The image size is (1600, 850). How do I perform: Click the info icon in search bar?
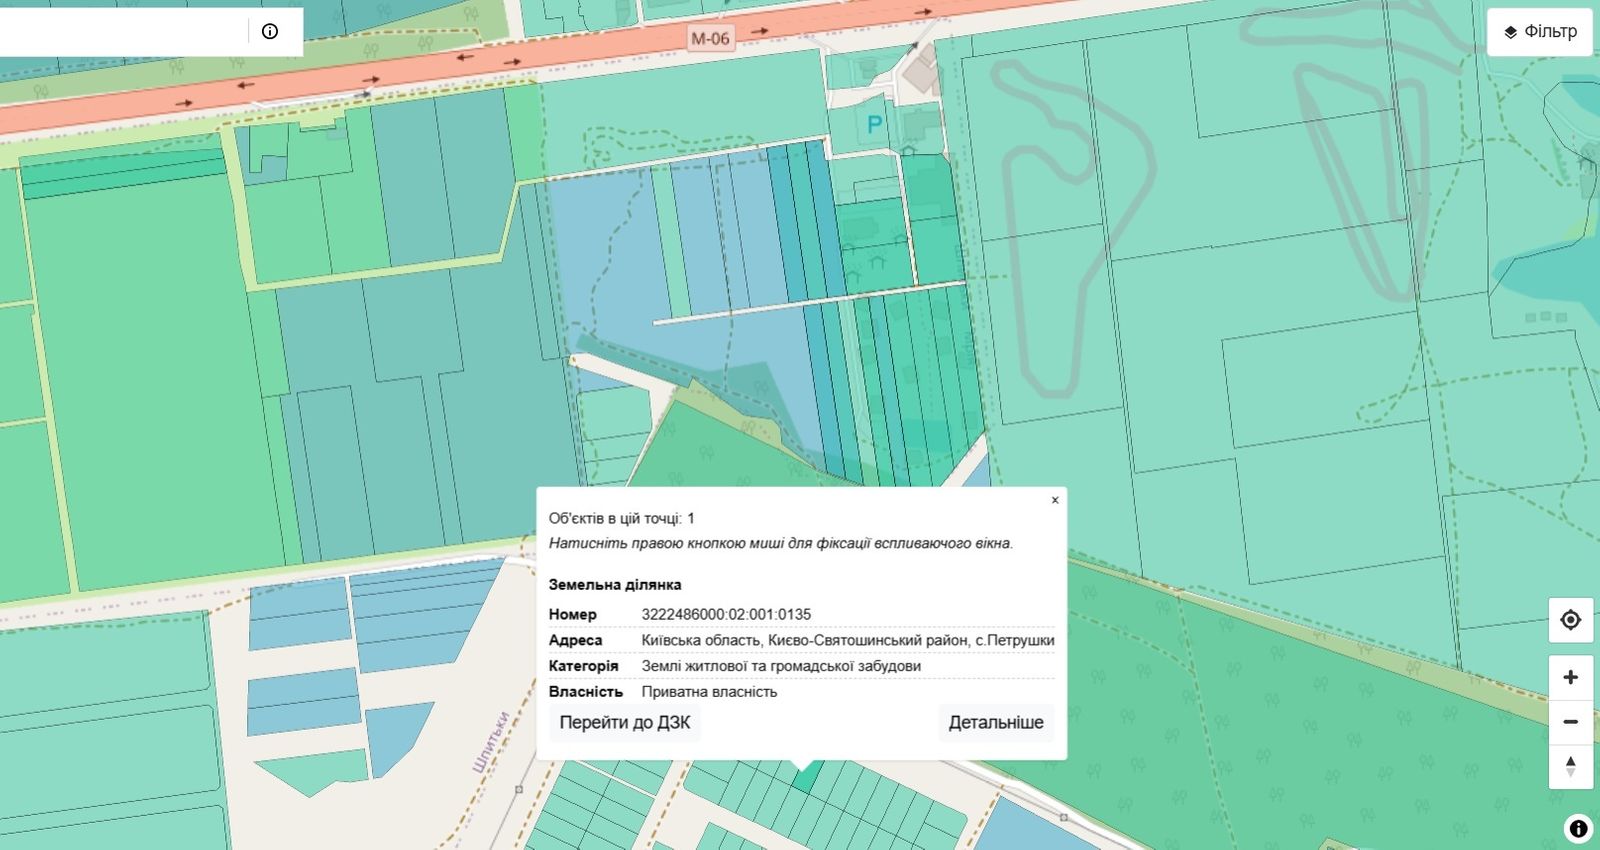pyautogui.click(x=270, y=31)
